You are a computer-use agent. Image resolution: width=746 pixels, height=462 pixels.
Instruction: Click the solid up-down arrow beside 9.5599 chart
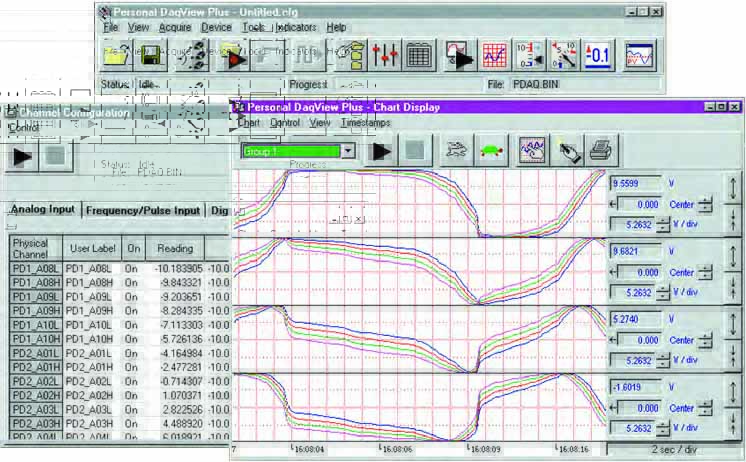pyautogui.click(x=733, y=187)
